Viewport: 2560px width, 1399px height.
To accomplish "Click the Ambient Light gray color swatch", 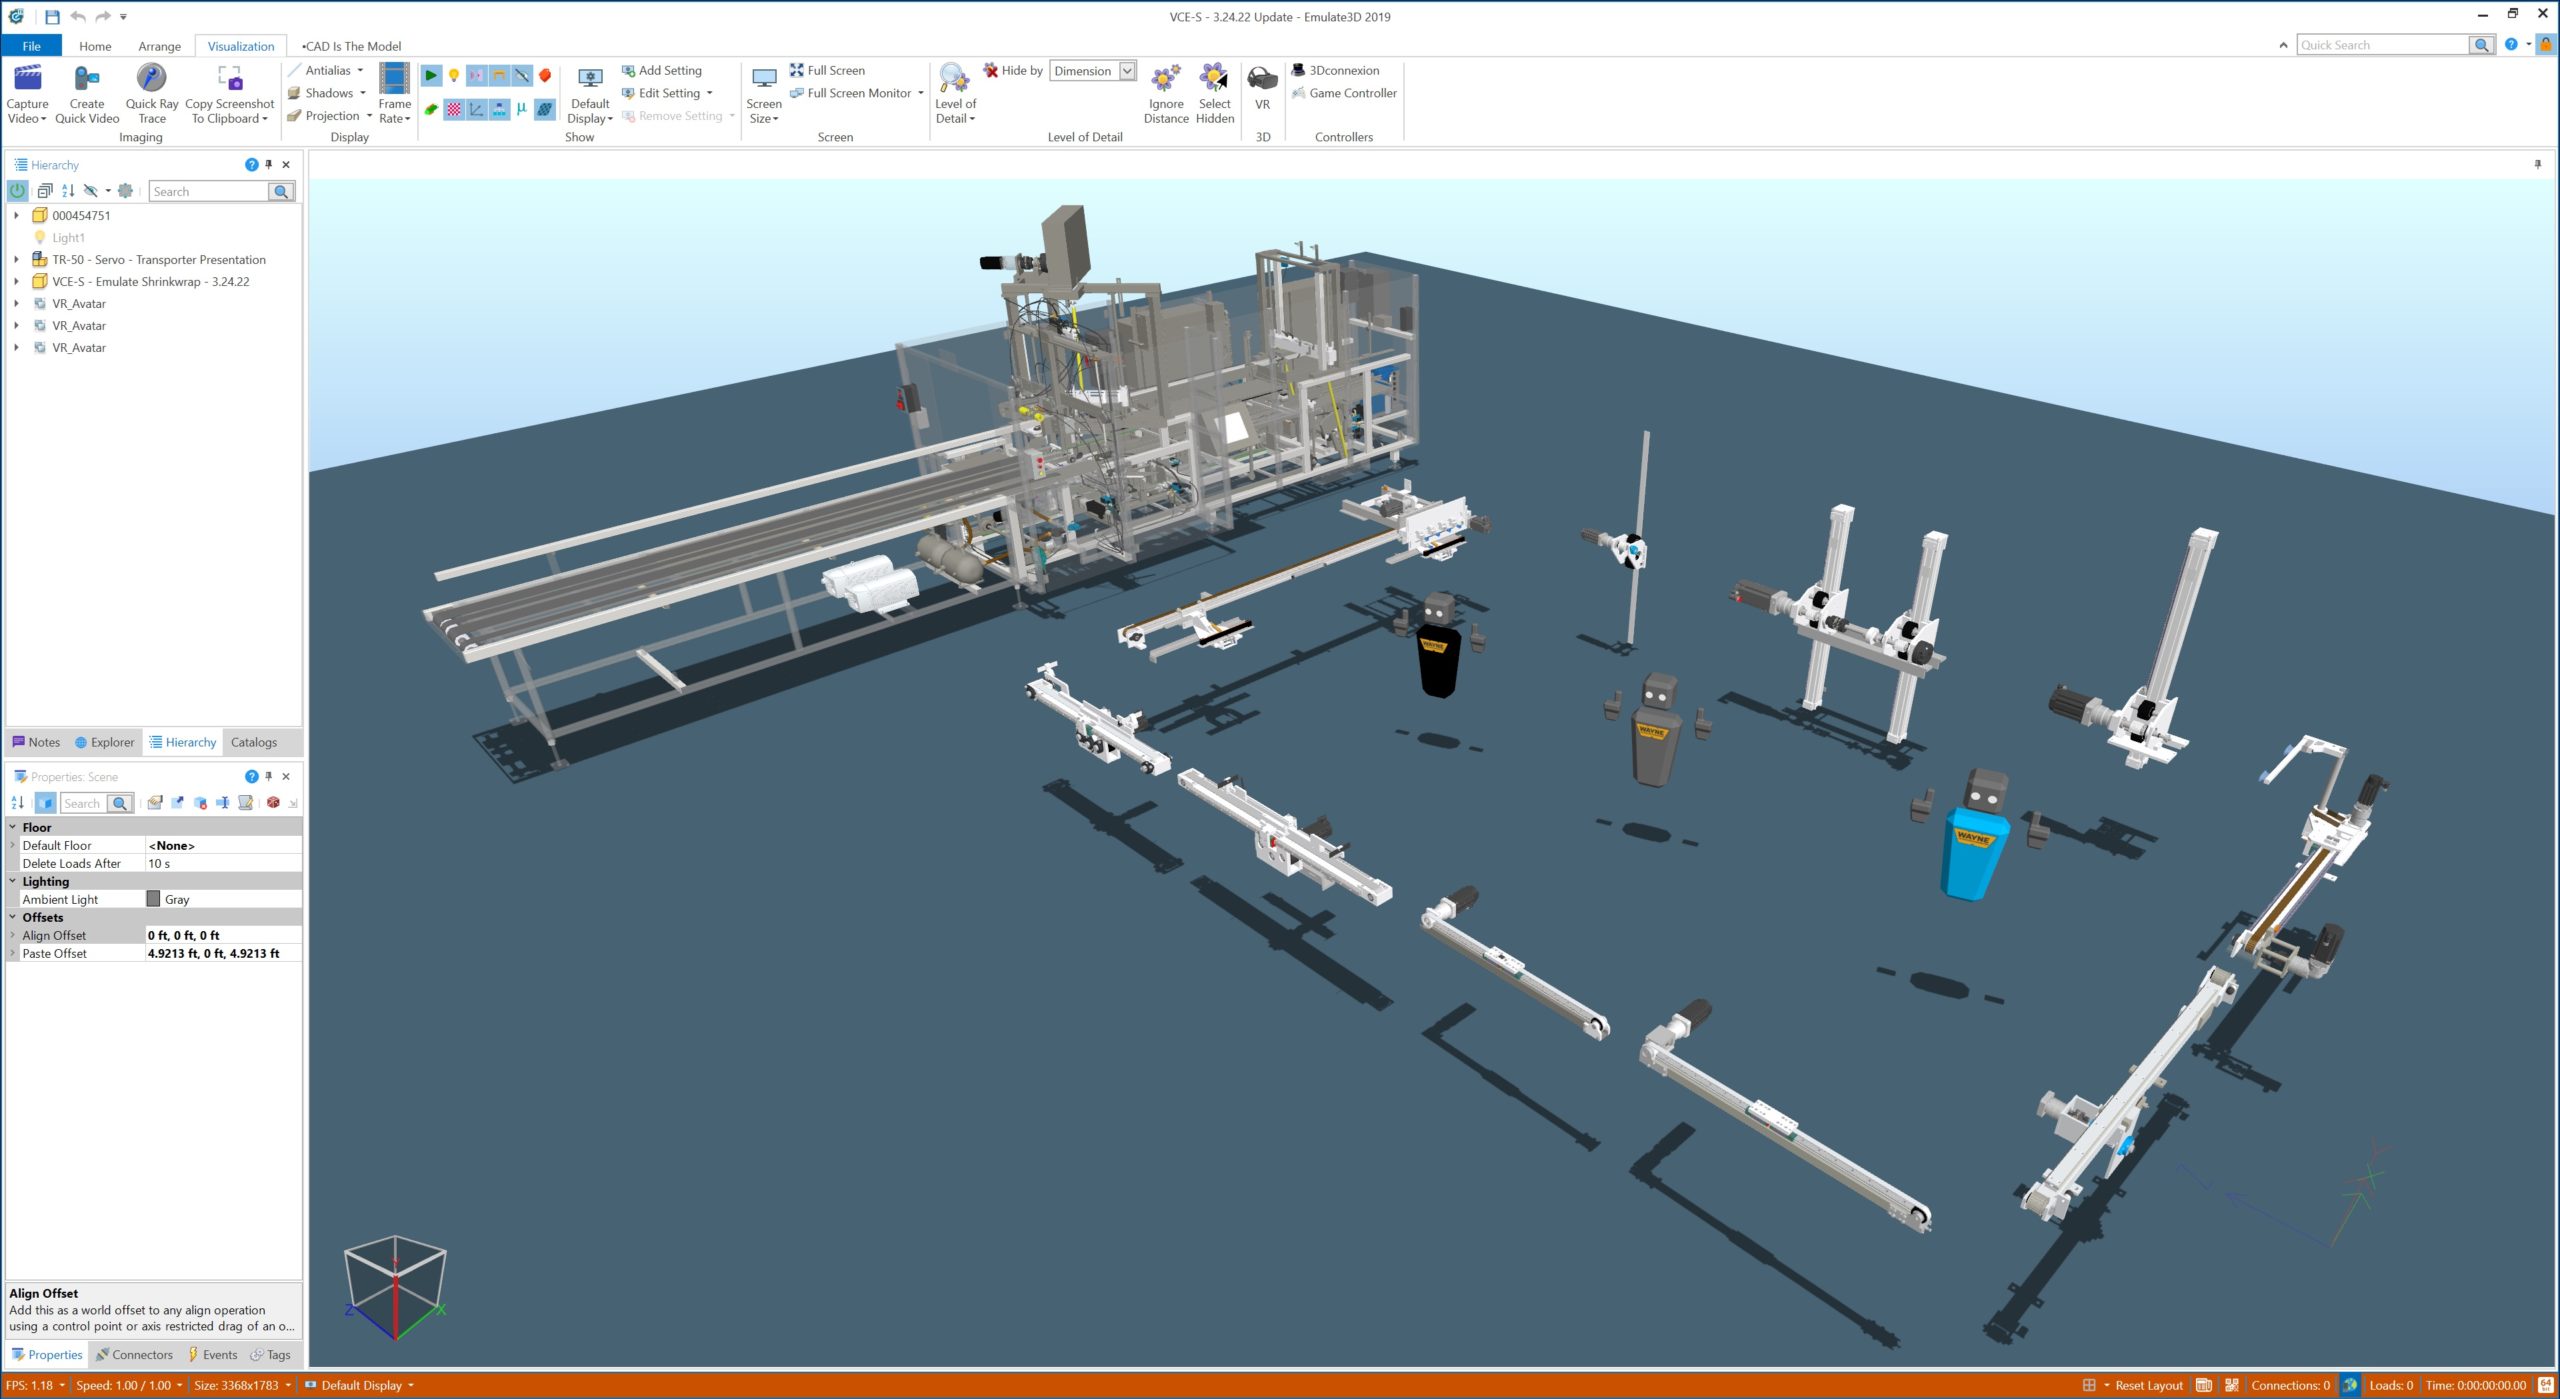I will pyautogui.click(x=153, y=899).
